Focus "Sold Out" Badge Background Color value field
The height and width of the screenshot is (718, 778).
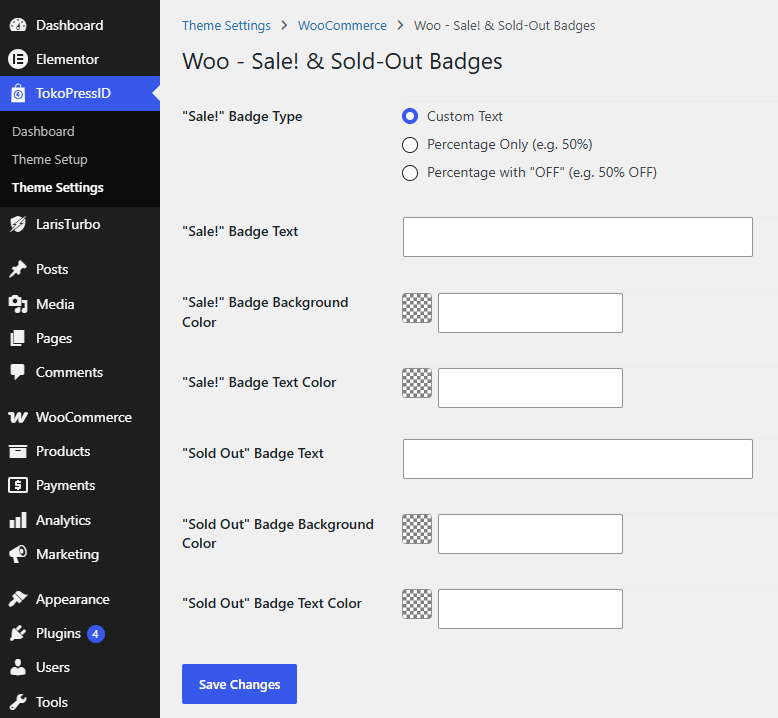530,534
